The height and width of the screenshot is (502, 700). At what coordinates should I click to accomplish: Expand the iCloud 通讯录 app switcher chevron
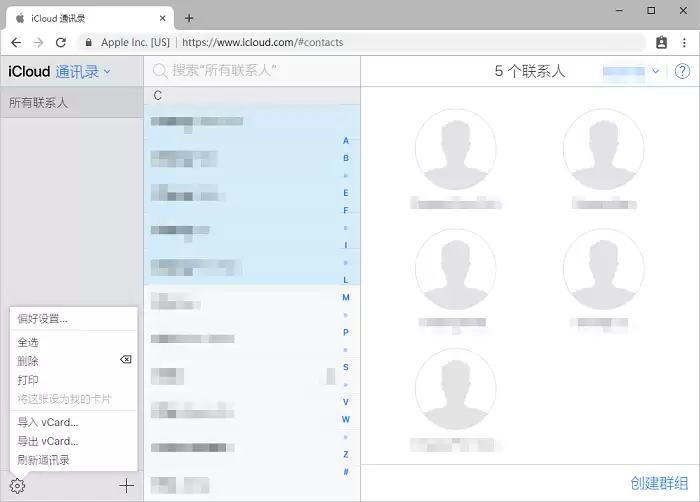point(107,71)
